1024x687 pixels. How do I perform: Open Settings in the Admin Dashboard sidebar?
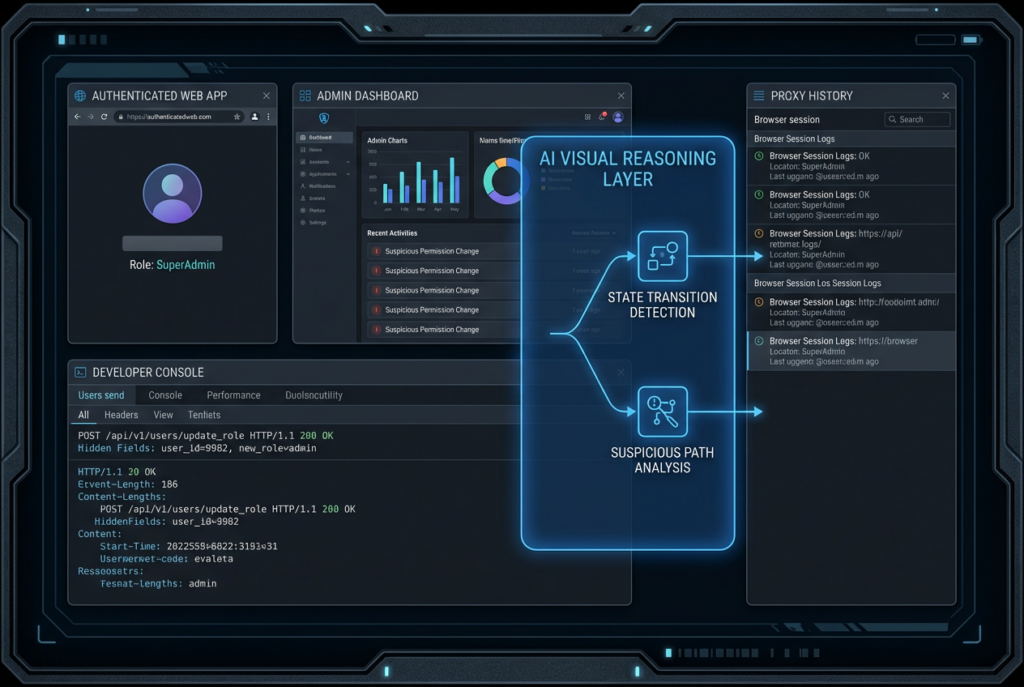317,223
